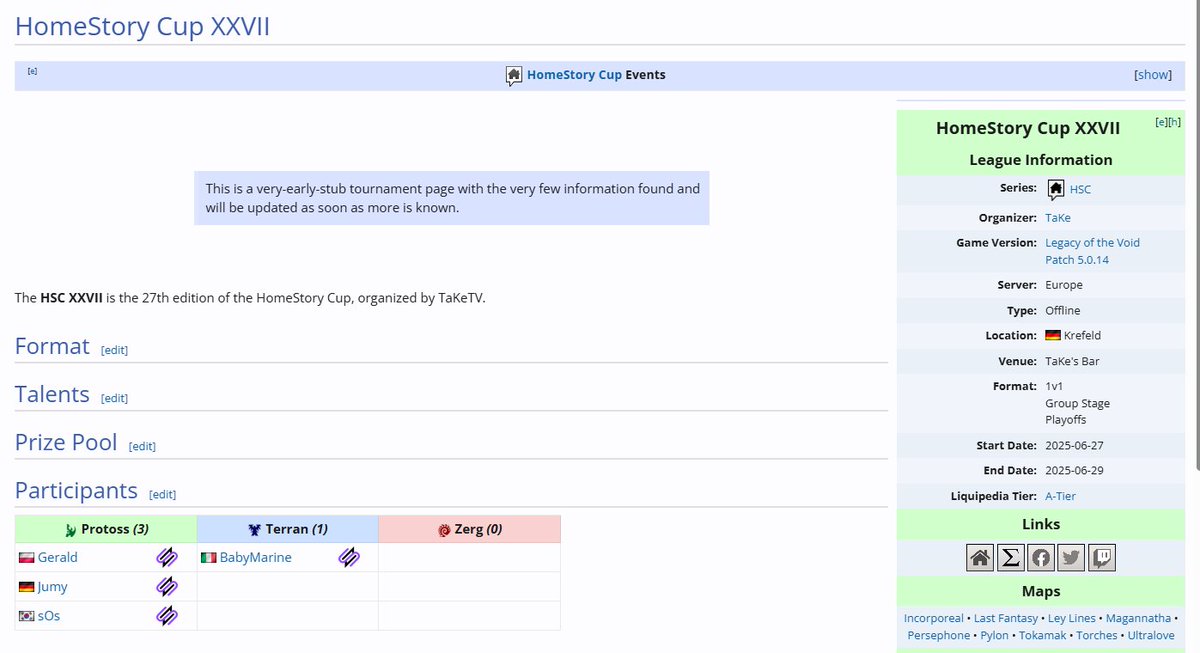Screen dimensions: 1200x653
Task: Edit the Format section
Action: (114, 350)
